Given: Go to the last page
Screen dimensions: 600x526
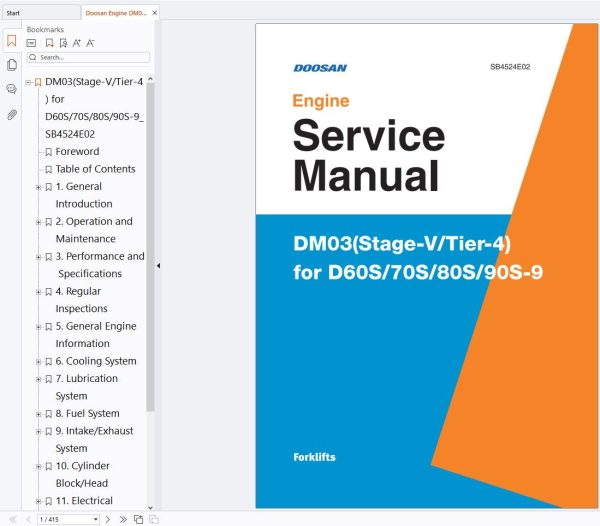Looking at the screenshot, I should tap(123, 519).
